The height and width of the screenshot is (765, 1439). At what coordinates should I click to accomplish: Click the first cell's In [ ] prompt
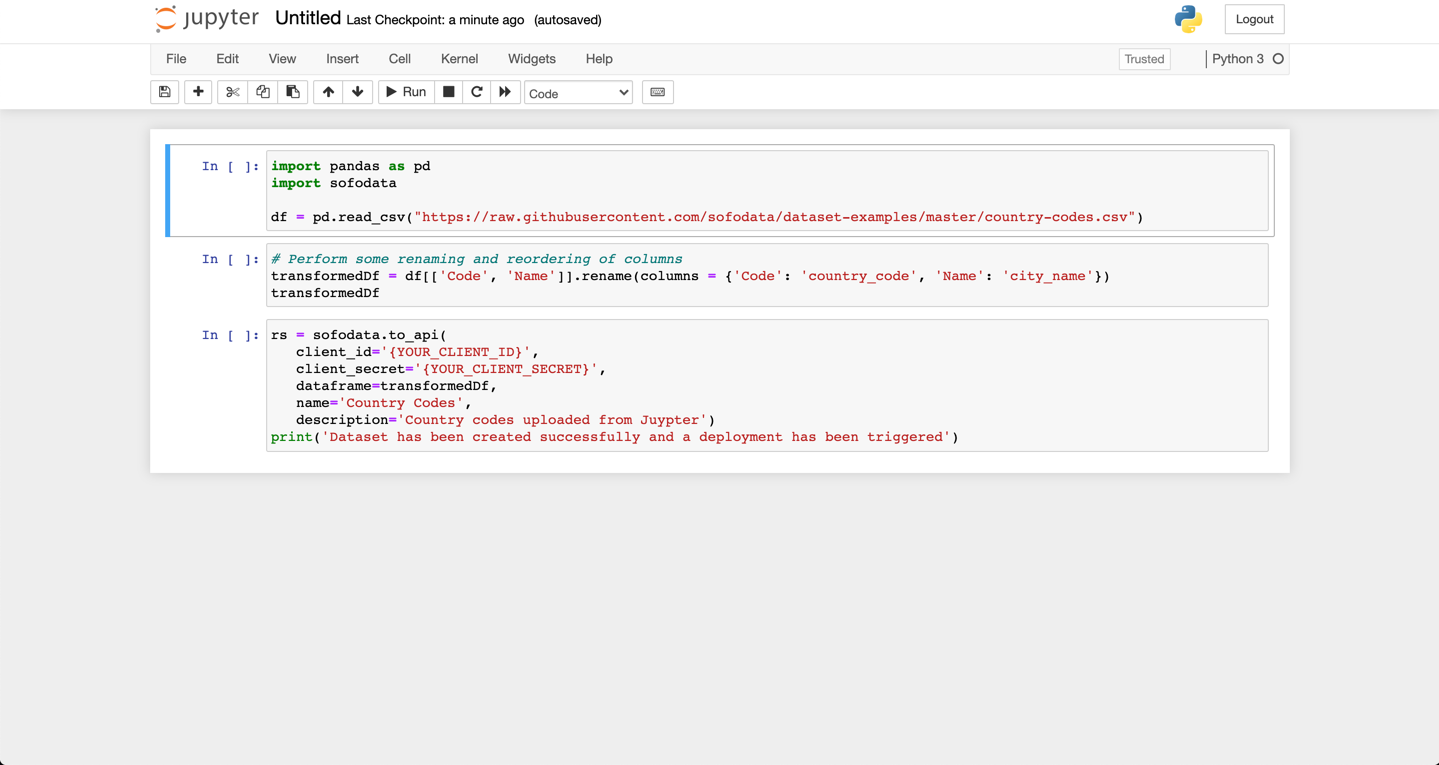230,166
